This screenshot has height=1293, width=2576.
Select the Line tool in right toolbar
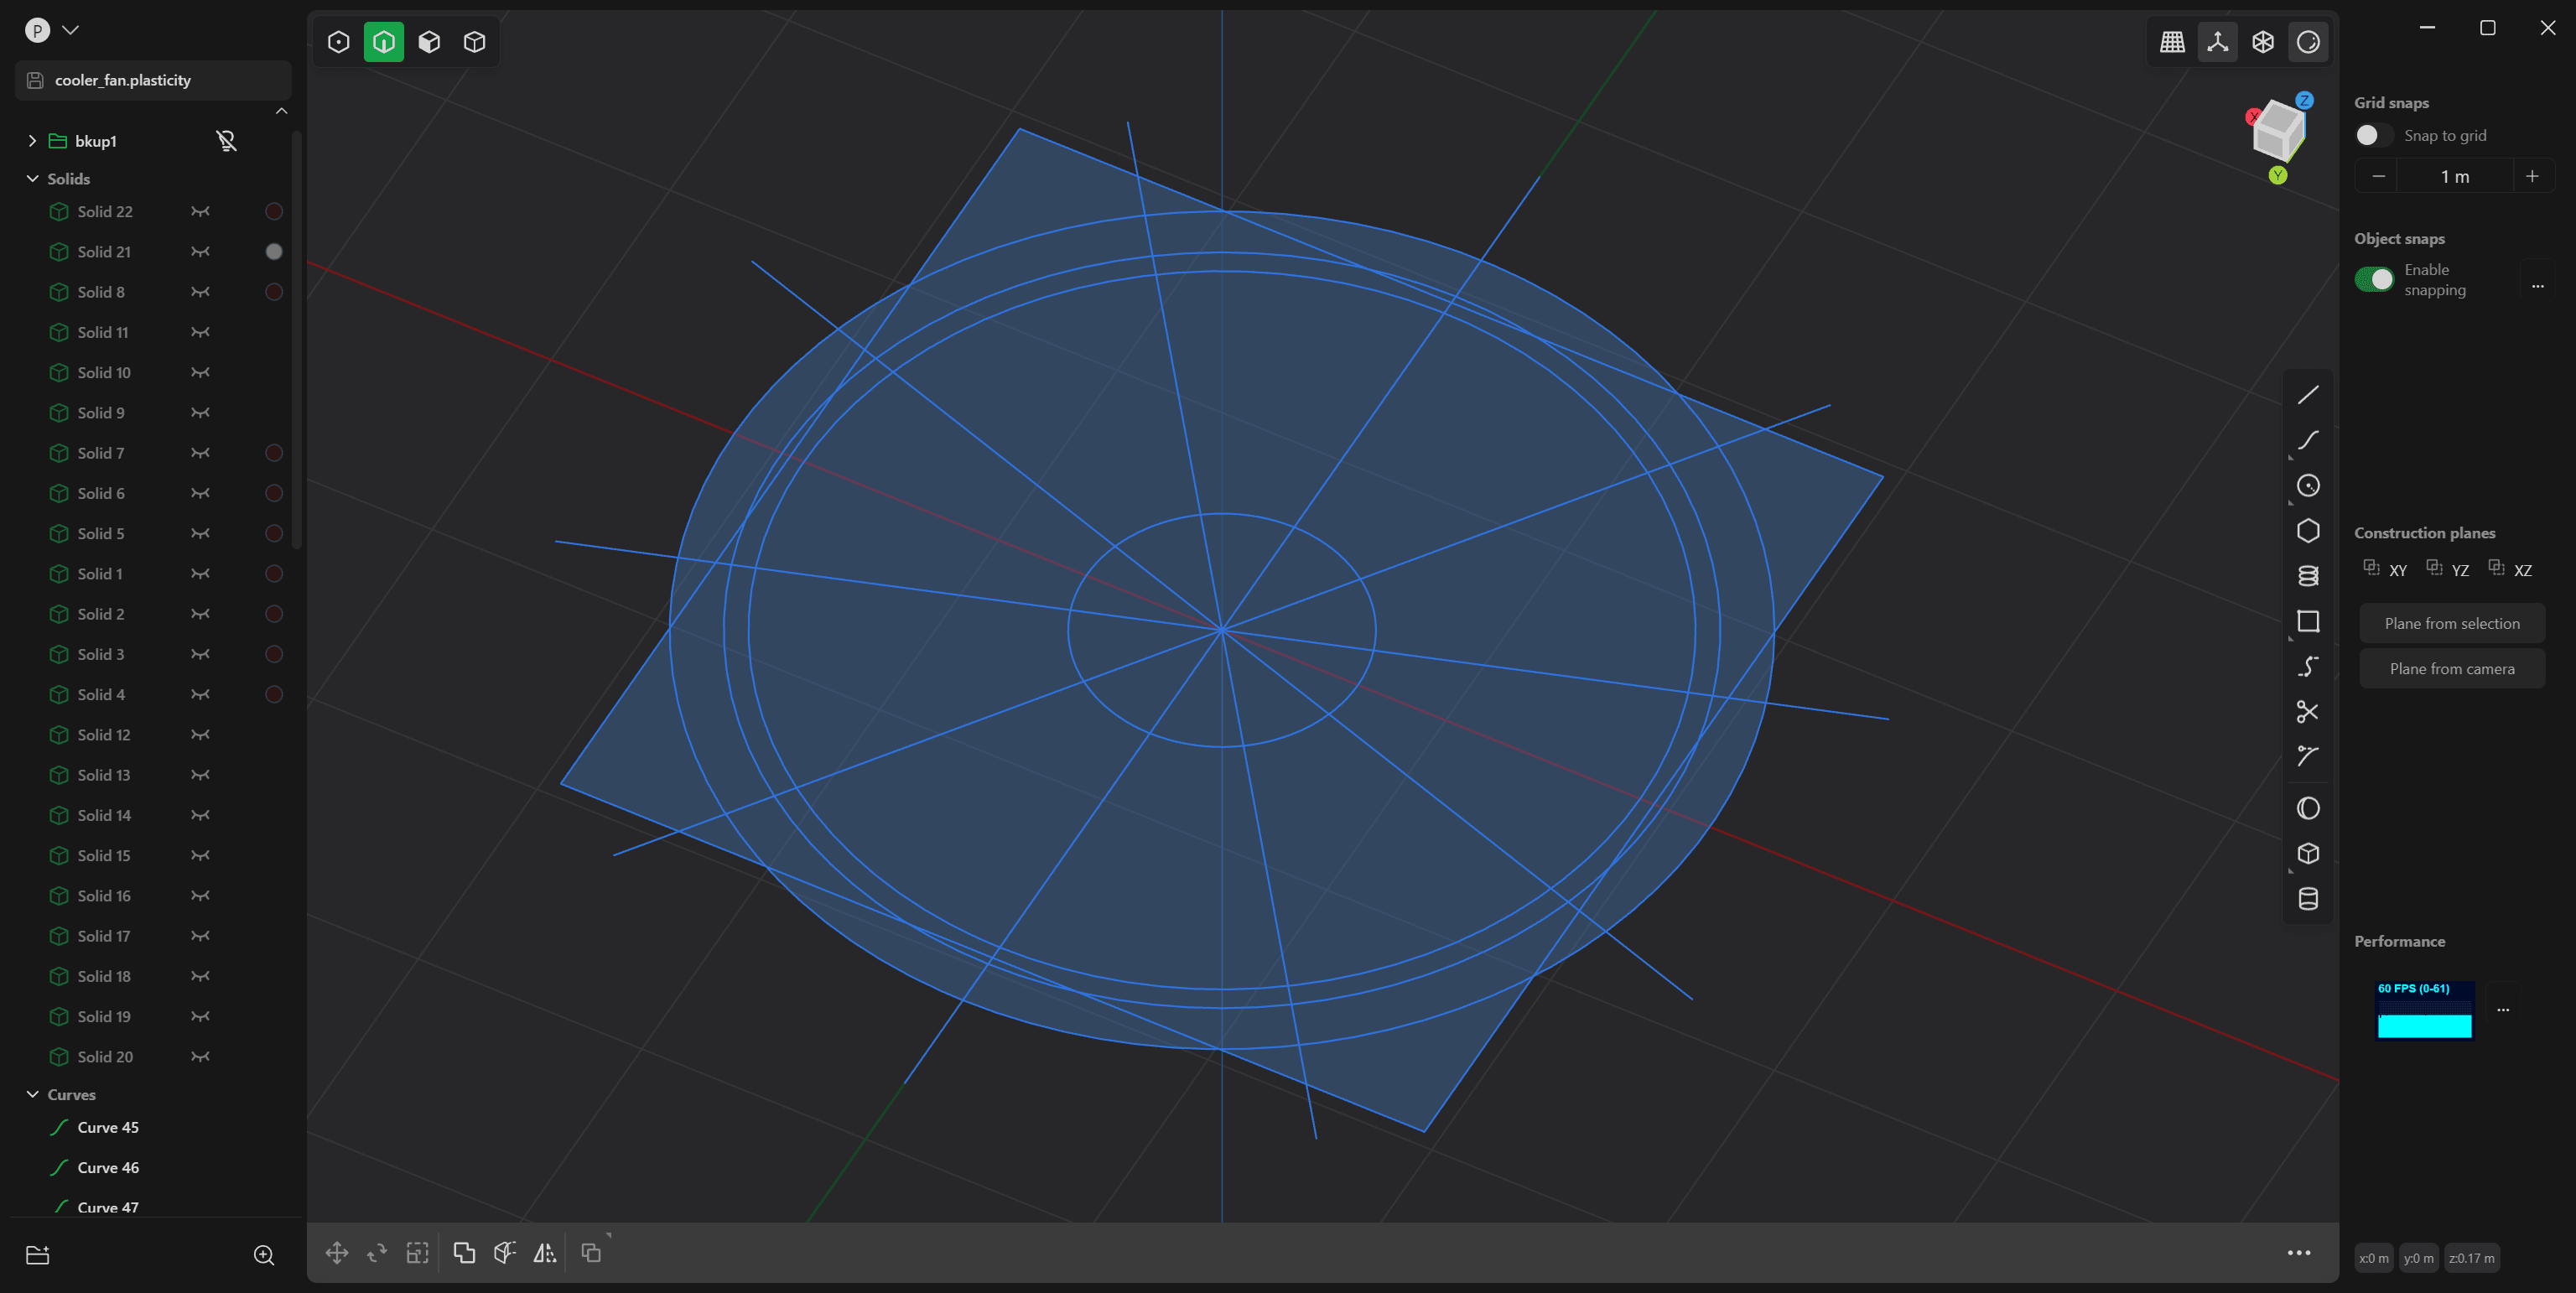point(2307,395)
